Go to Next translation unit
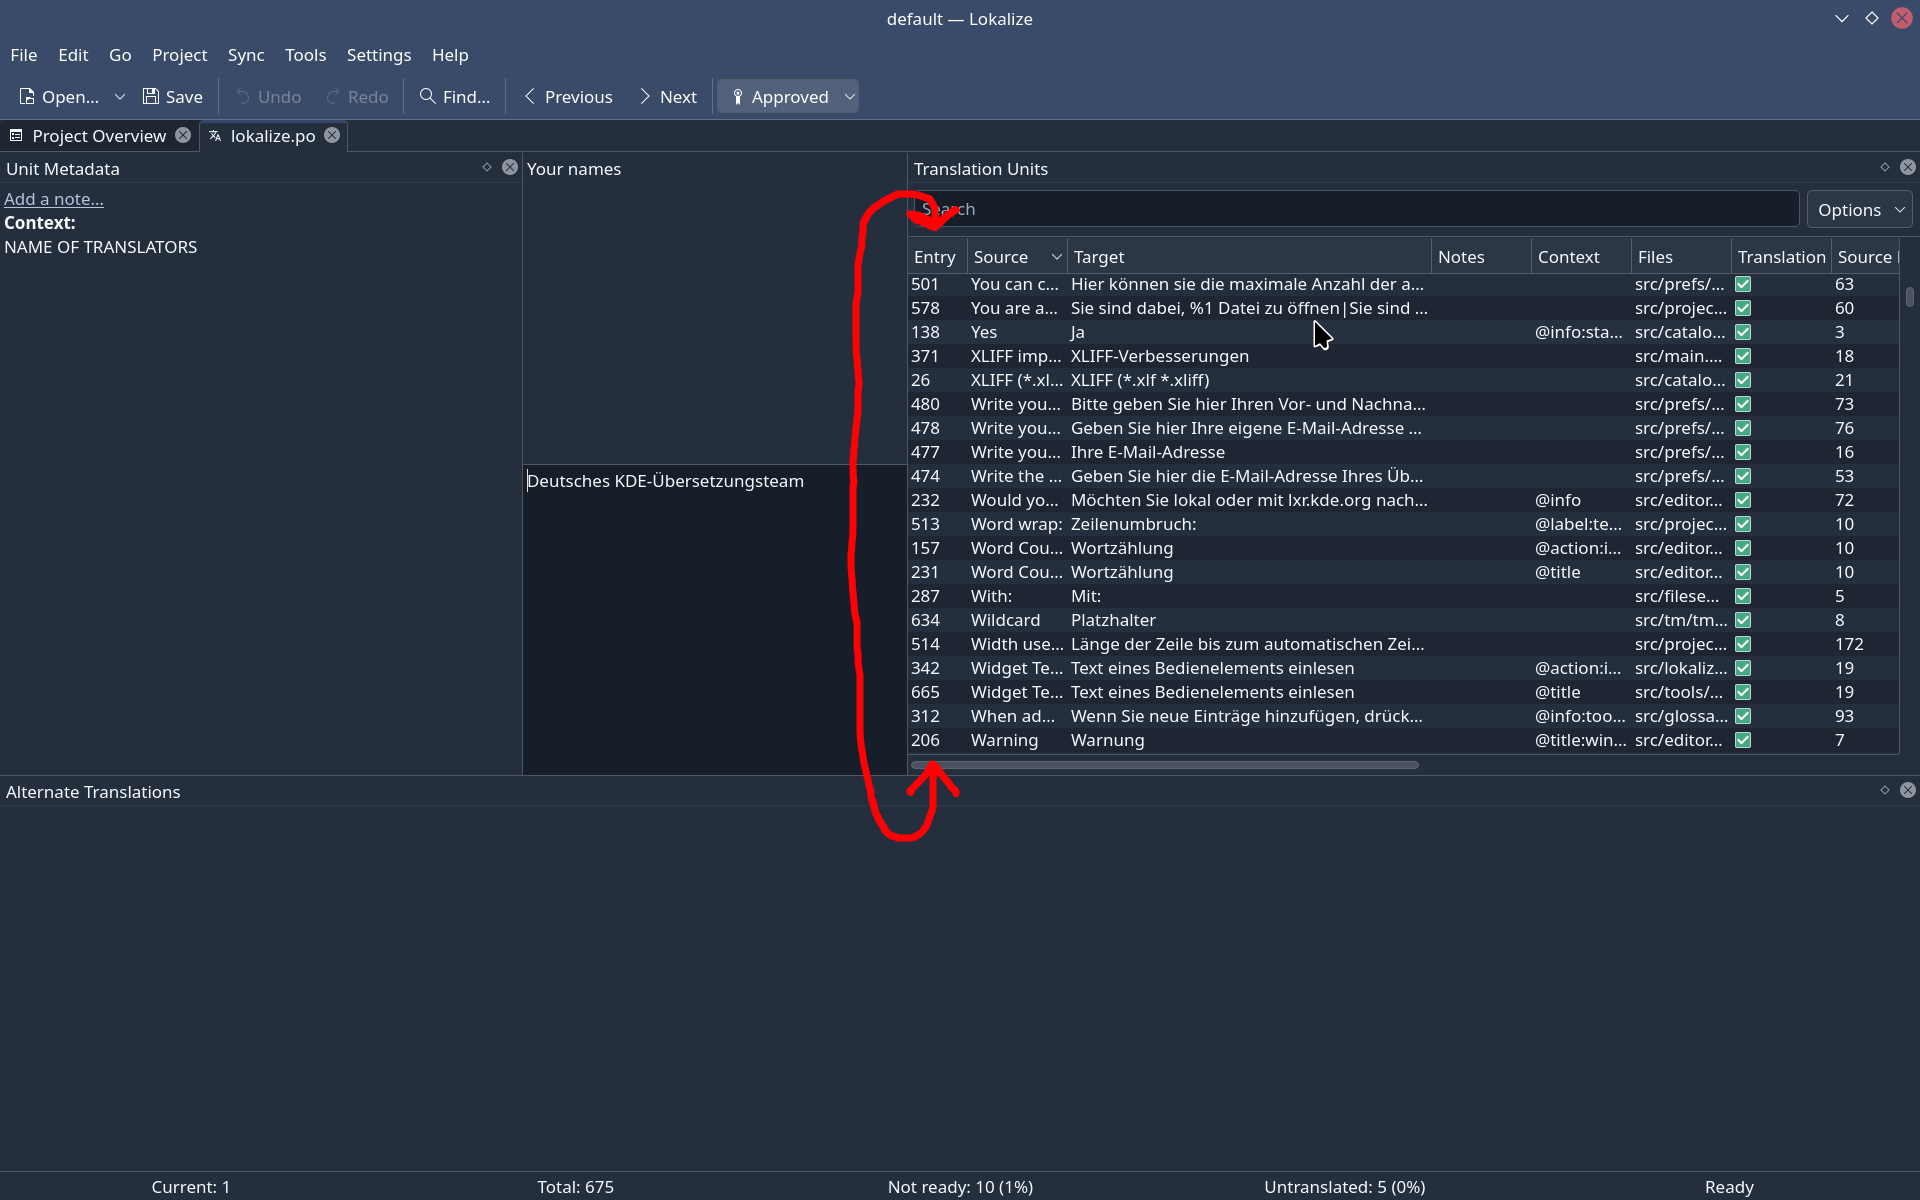Viewport: 1920px width, 1200px height. coord(667,97)
